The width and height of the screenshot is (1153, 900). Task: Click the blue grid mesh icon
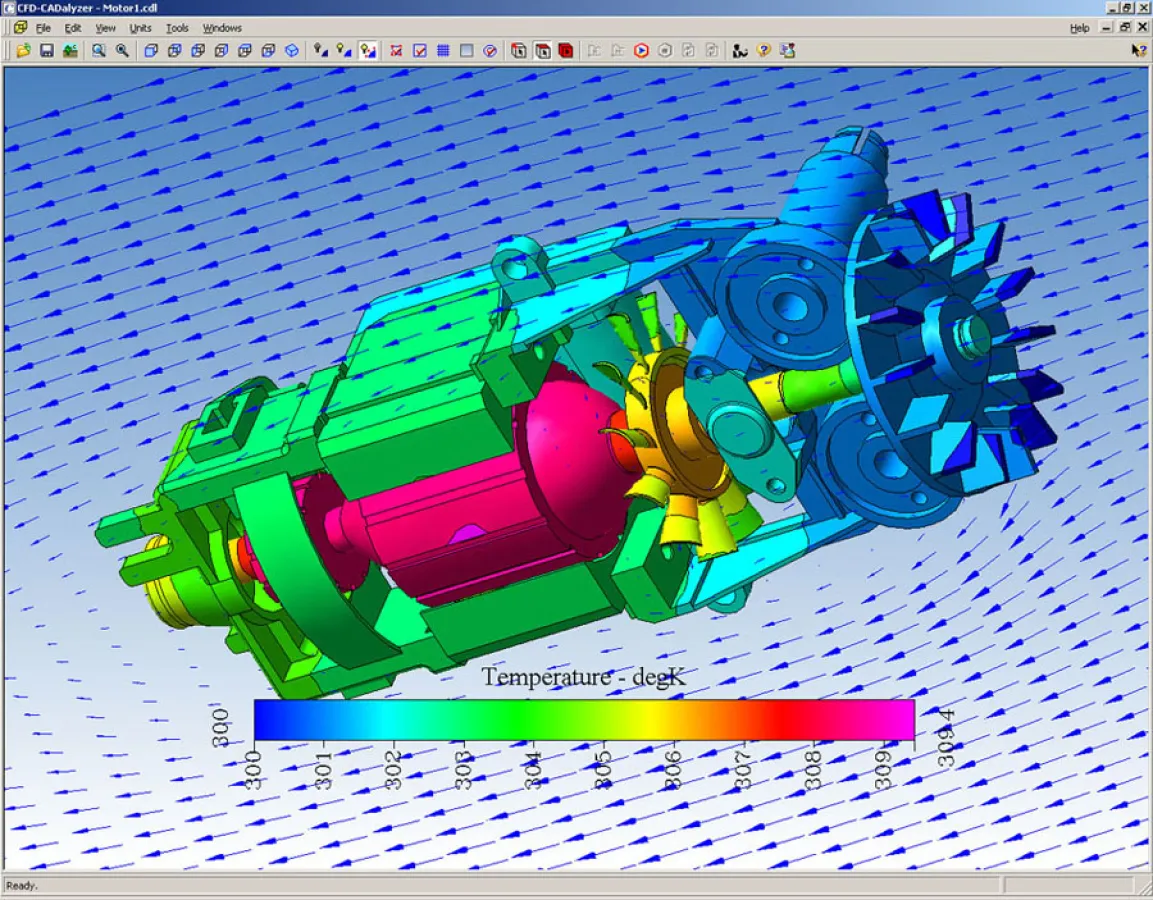coord(443,50)
